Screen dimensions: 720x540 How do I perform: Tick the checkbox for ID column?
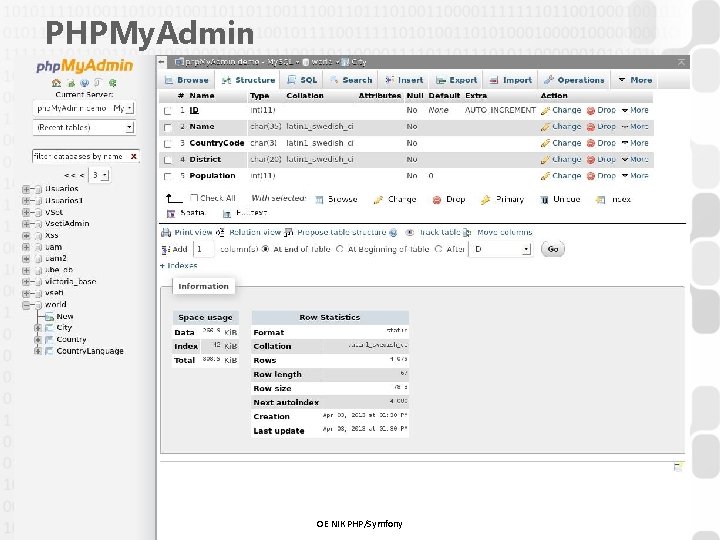(x=168, y=111)
